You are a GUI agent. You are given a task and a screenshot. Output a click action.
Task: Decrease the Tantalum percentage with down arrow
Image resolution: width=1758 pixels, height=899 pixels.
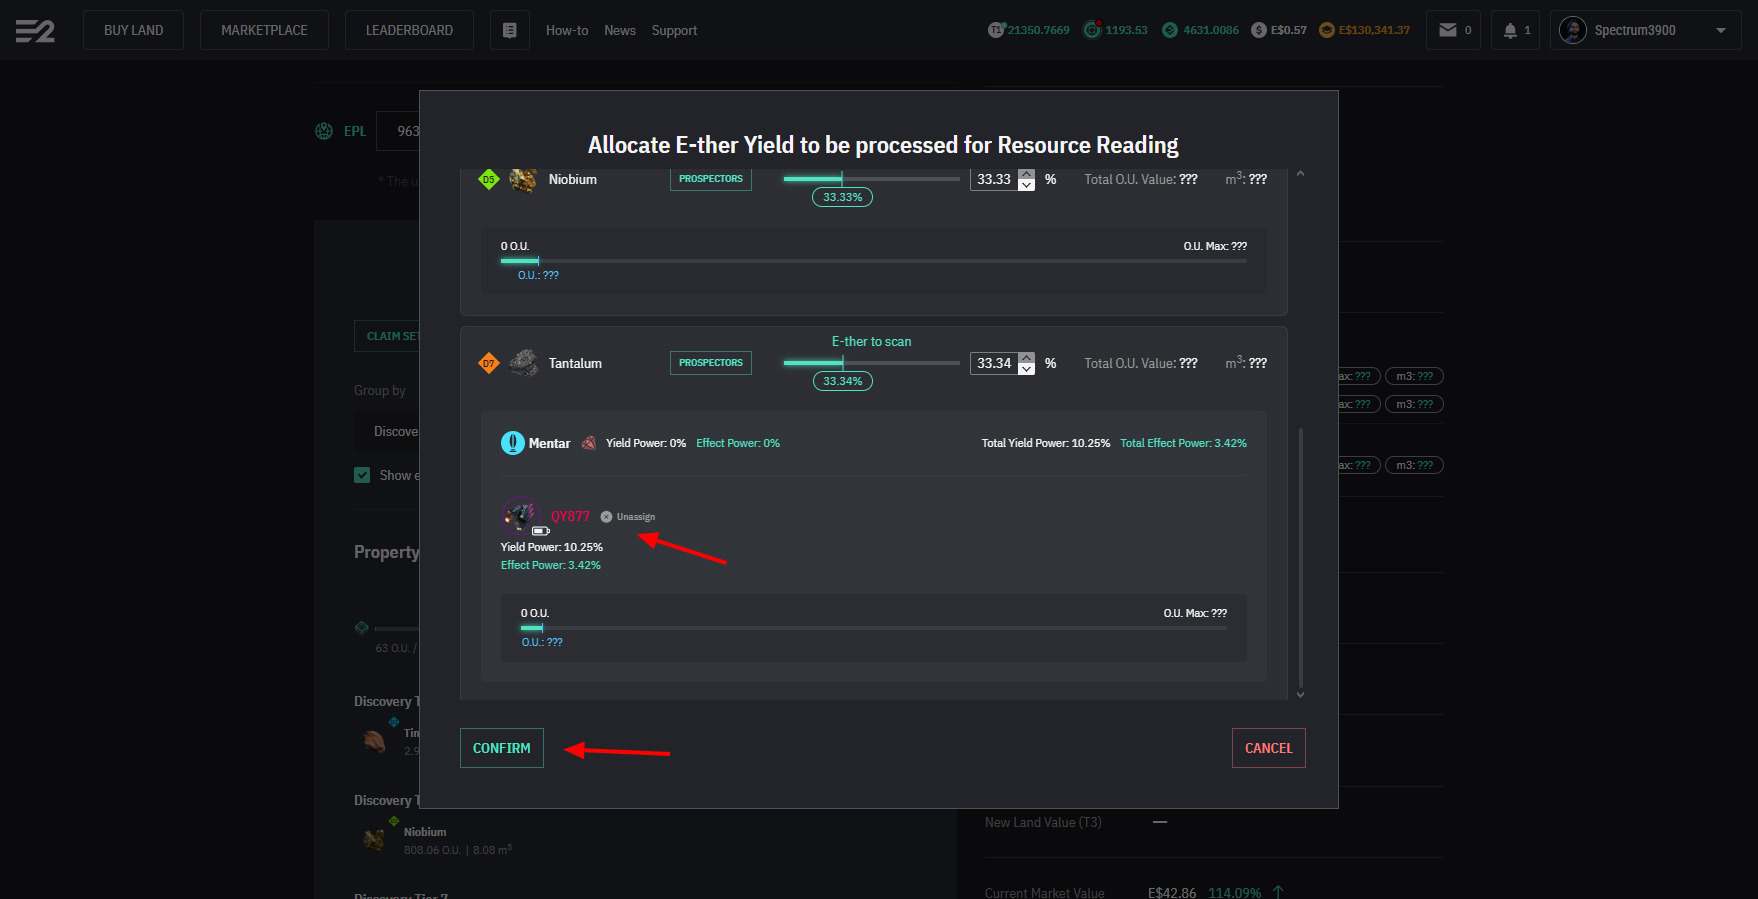(x=1027, y=369)
